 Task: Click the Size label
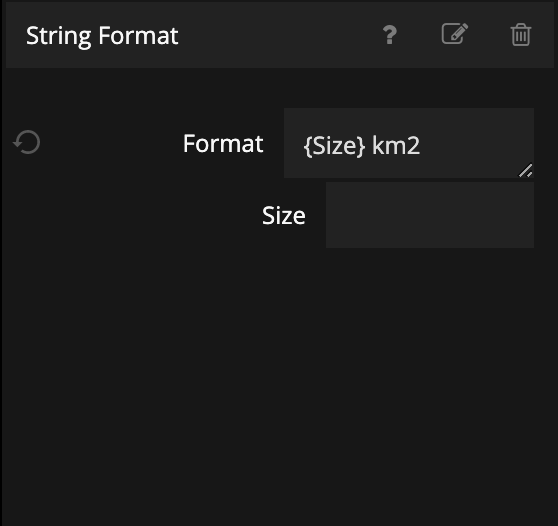(x=284, y=216)
